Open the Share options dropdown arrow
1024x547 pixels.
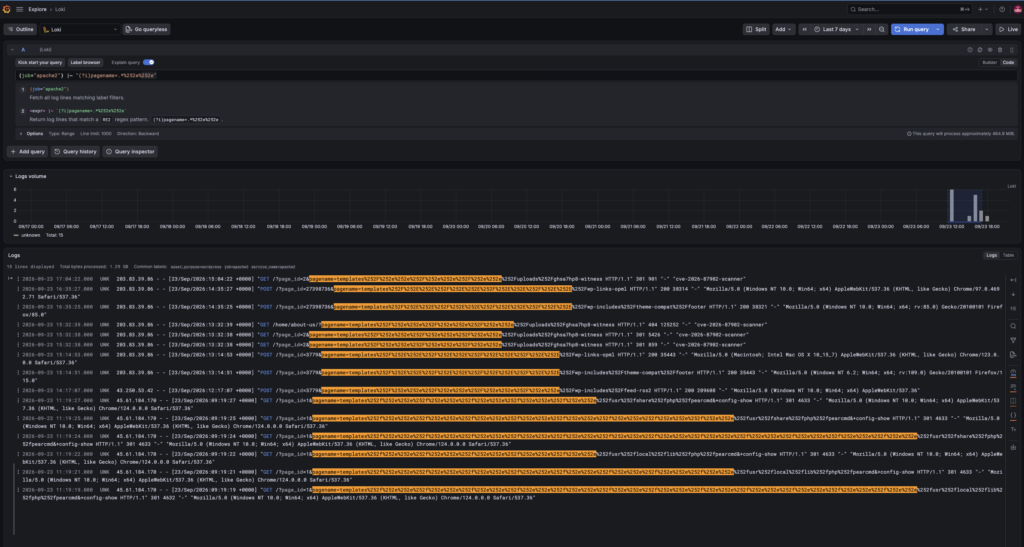click(x=986, y=29)
